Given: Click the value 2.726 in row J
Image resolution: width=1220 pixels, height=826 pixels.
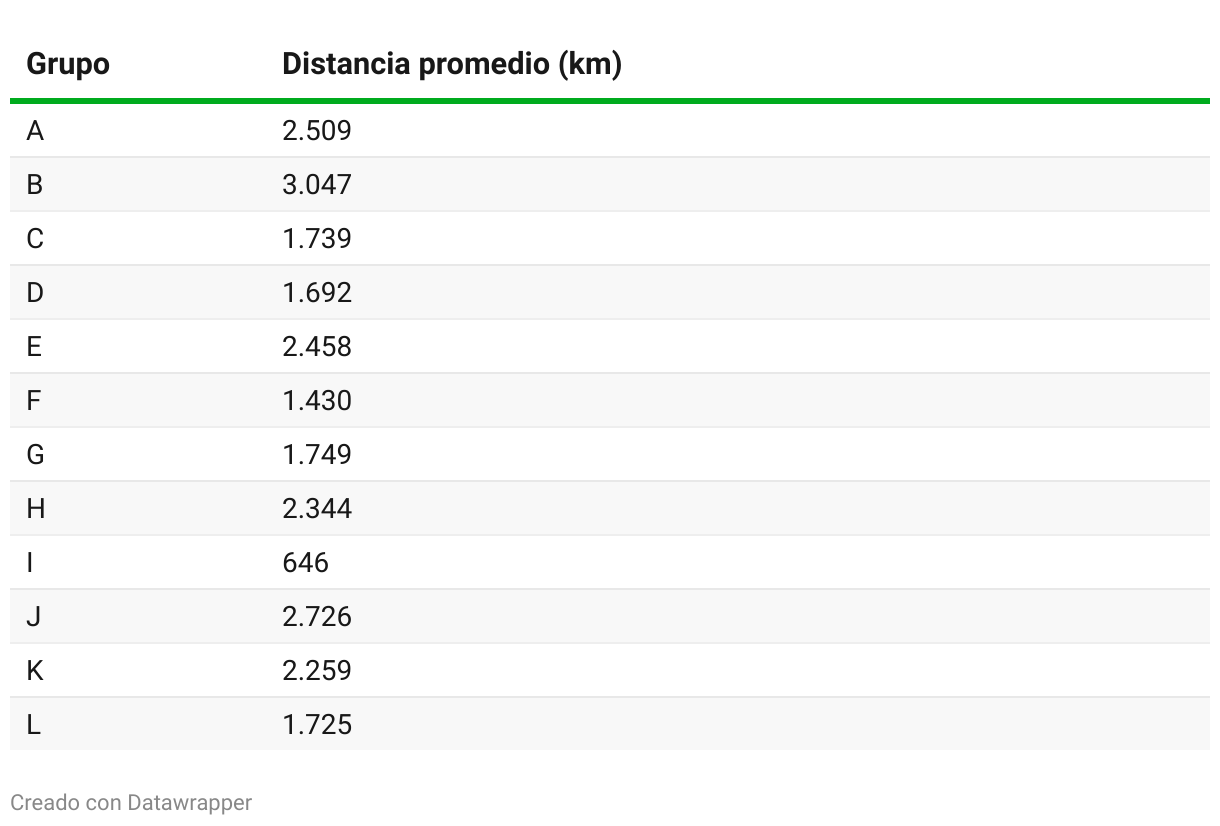Looking at the screenshot, I should pyautogui.click(x=317, y=617).
